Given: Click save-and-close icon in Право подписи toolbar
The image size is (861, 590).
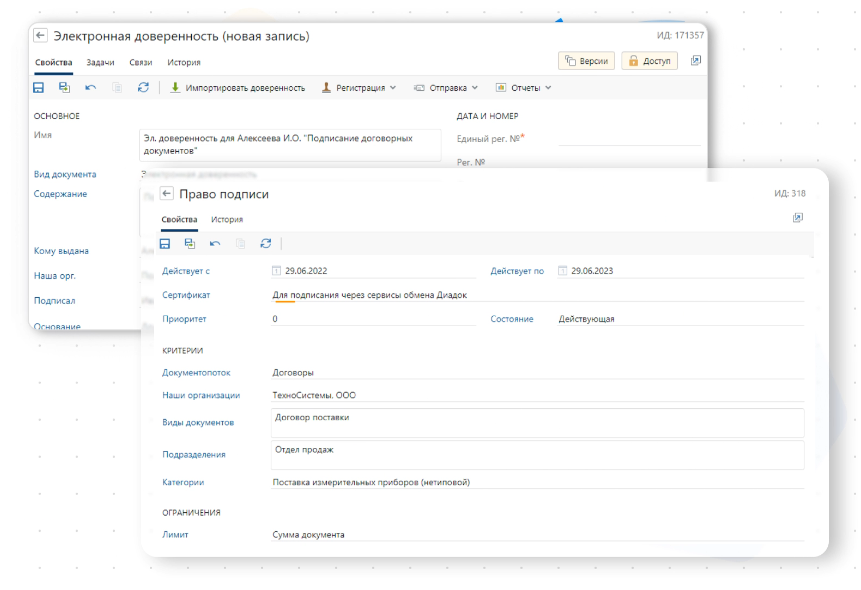Looking at the screenshot, I should click(190, 243).
